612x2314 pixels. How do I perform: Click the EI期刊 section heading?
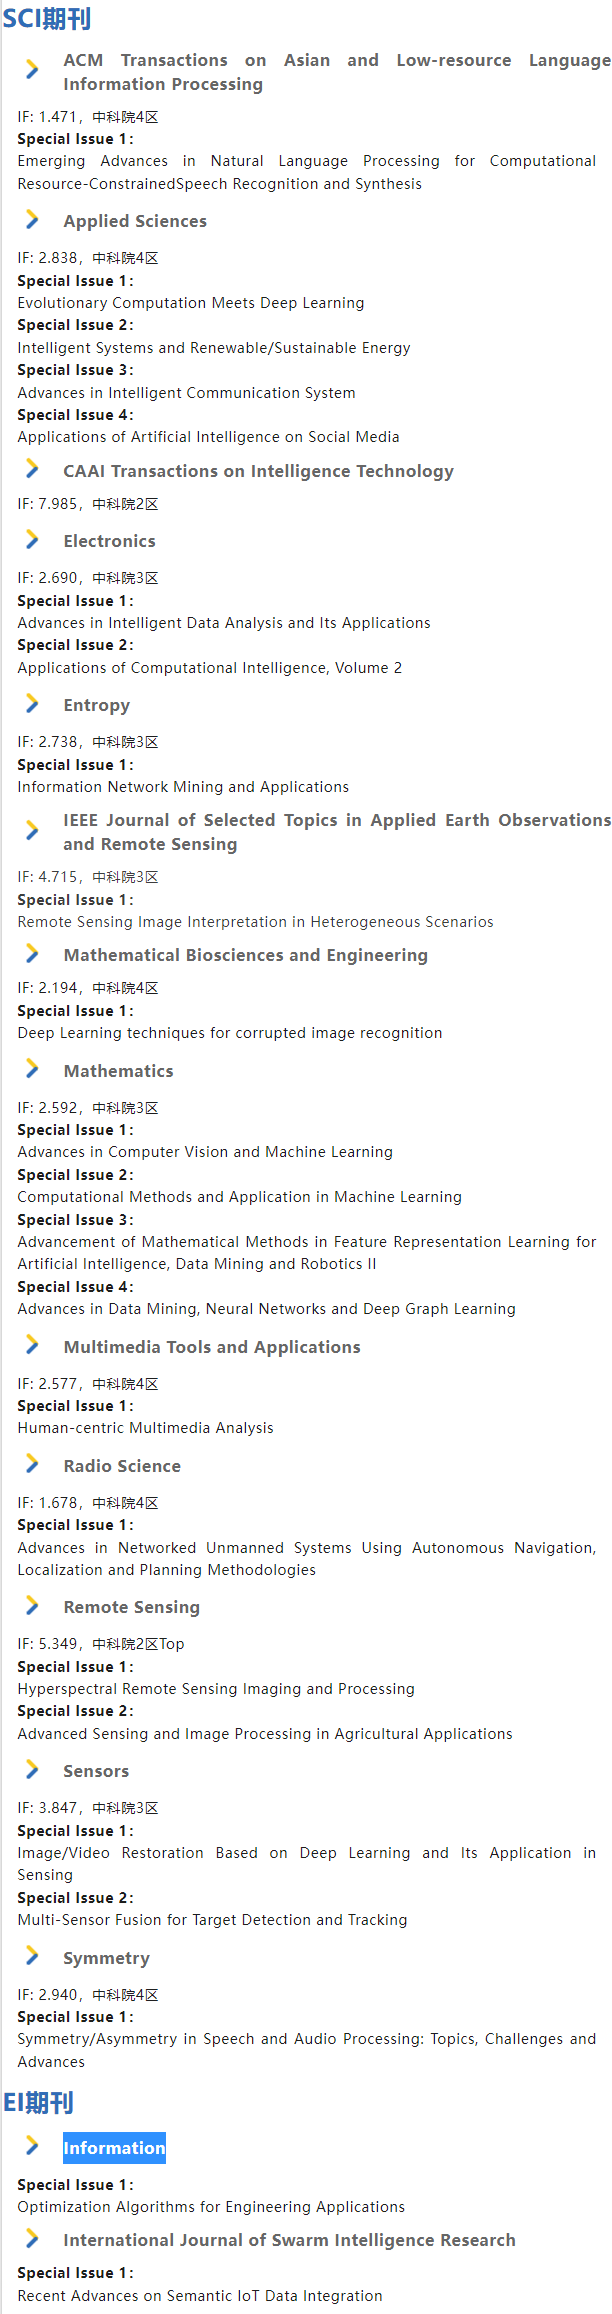click(39, 2103)
